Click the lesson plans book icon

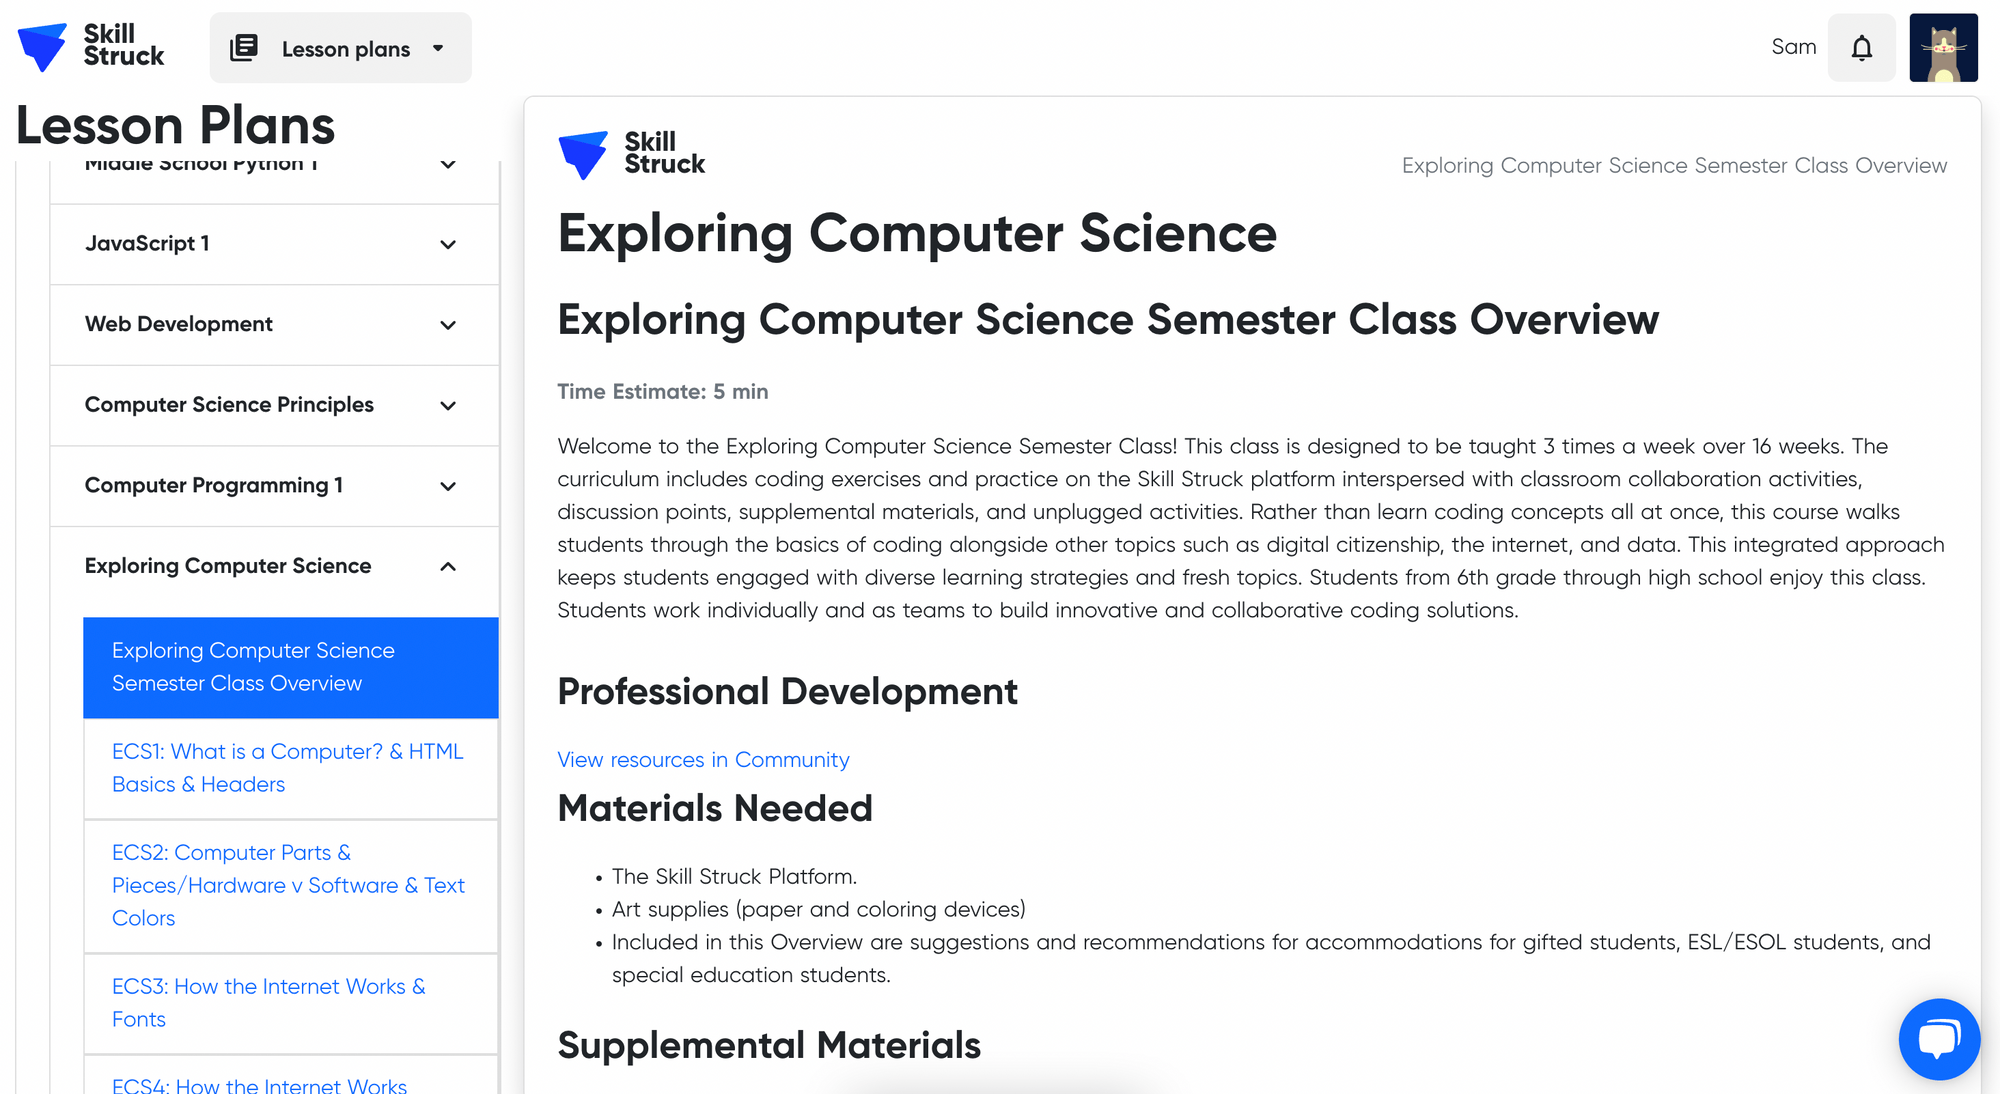click(244, 48)
